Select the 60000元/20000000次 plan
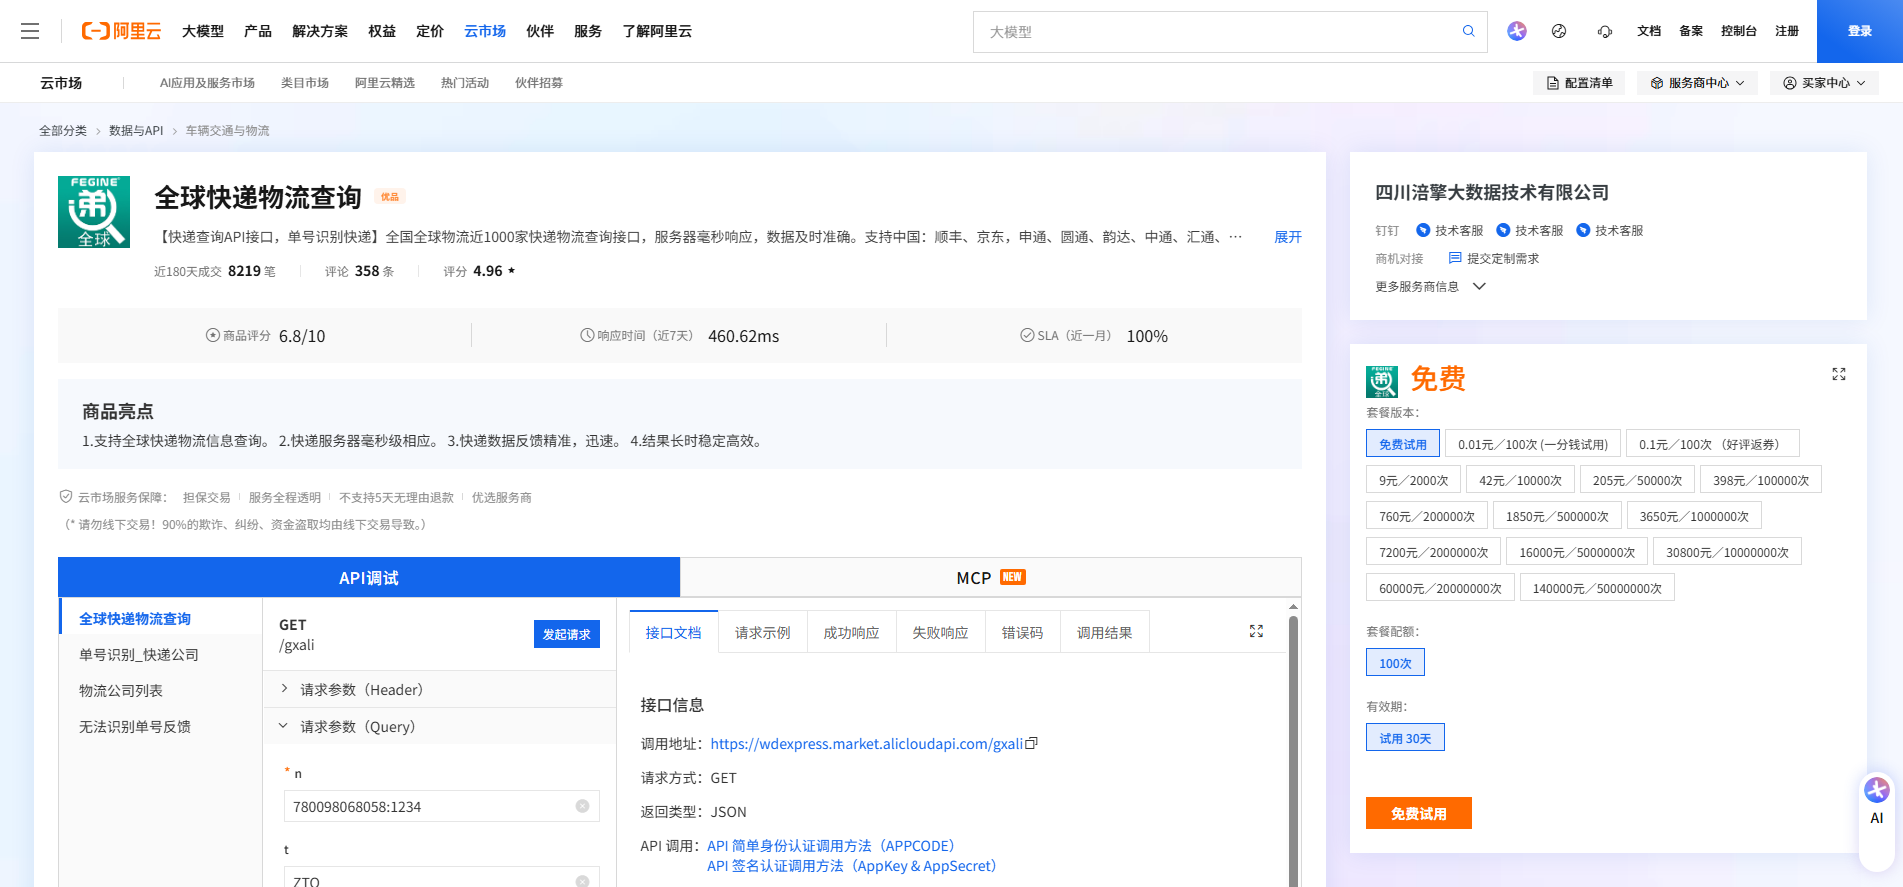The height and width of the screenshot is (887, 1903). (1440, 588)
